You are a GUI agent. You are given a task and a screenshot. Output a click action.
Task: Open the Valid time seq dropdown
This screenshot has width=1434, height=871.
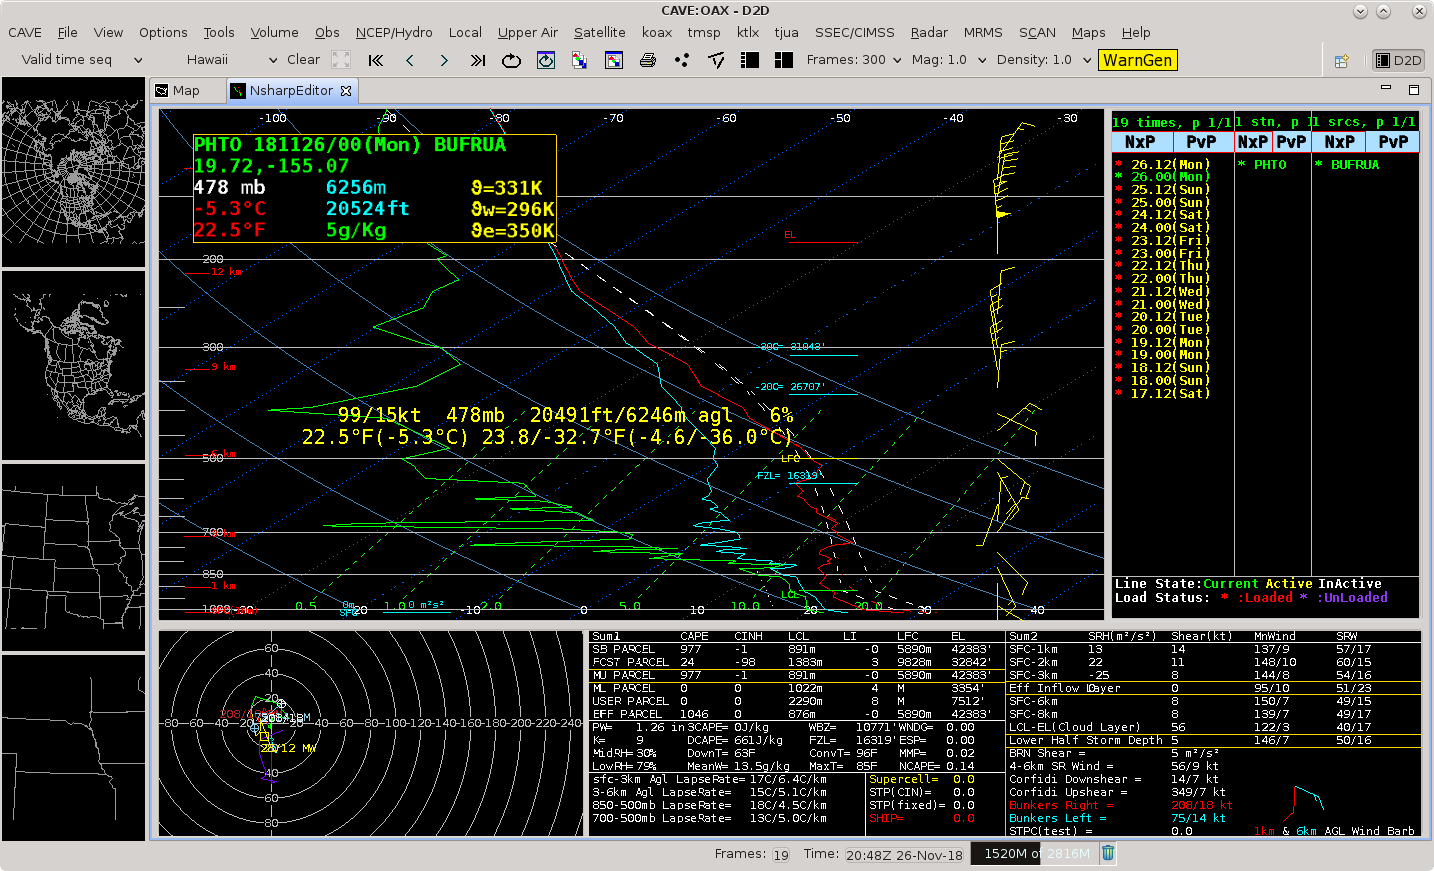[82, 60]
